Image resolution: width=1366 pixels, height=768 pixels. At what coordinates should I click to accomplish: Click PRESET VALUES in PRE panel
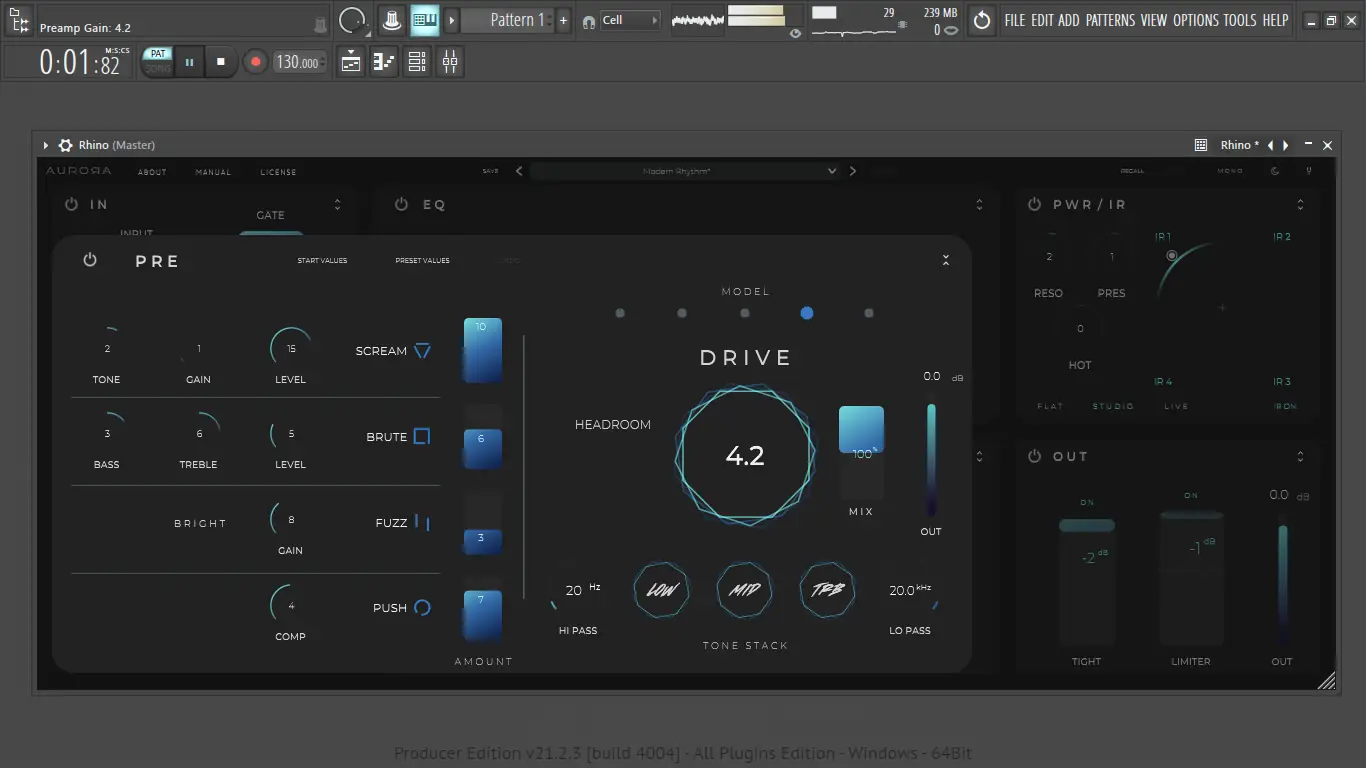pyautogui.click(x=422, y=261)
